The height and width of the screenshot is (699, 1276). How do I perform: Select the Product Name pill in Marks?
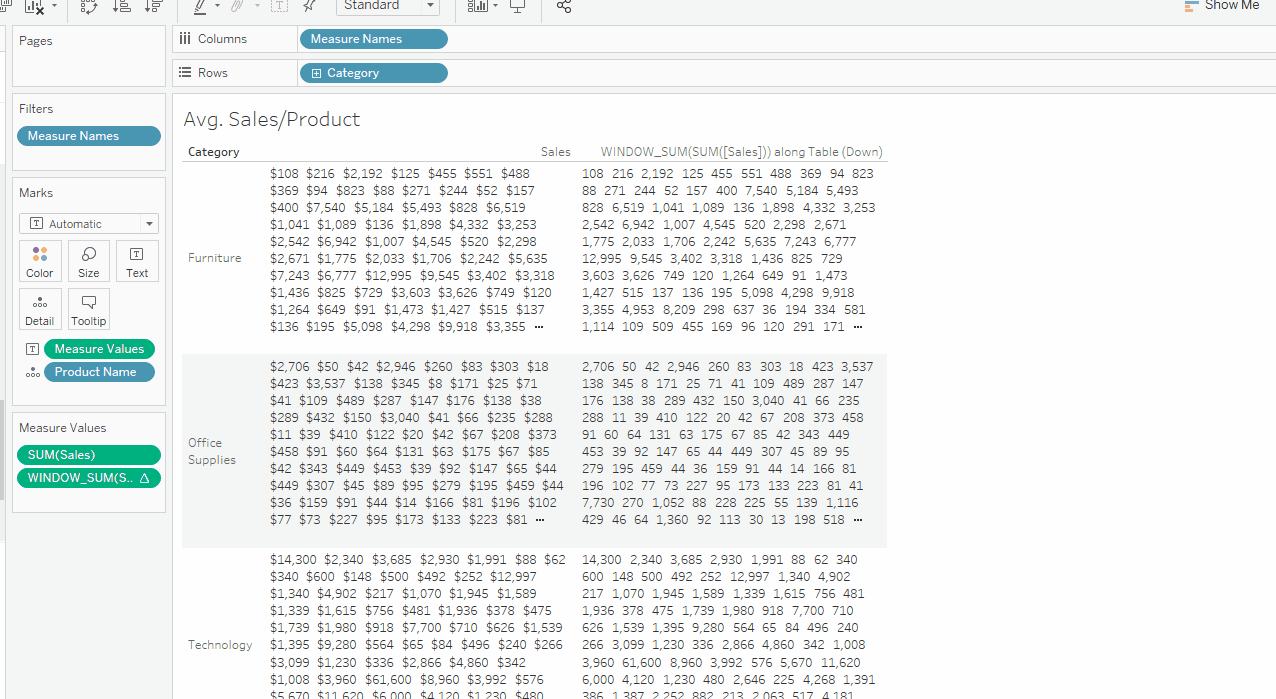(99, 372)
